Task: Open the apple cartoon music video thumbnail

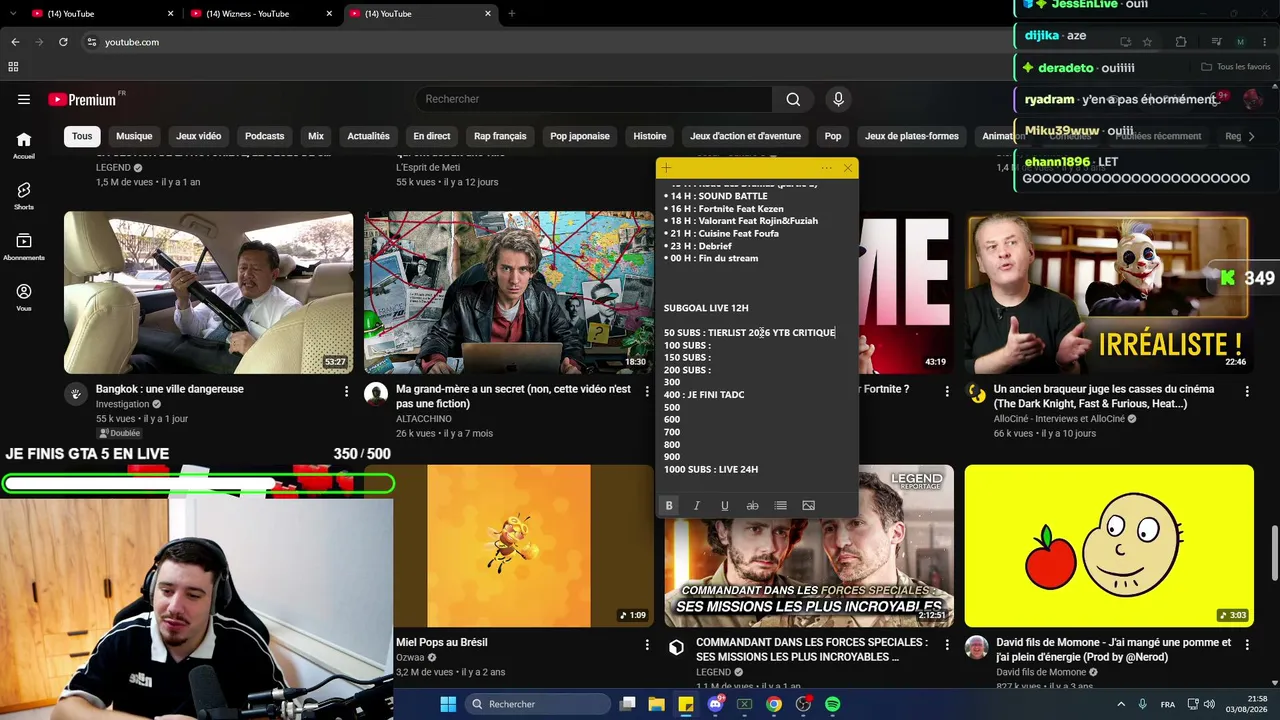Action: click(1109, 546)
